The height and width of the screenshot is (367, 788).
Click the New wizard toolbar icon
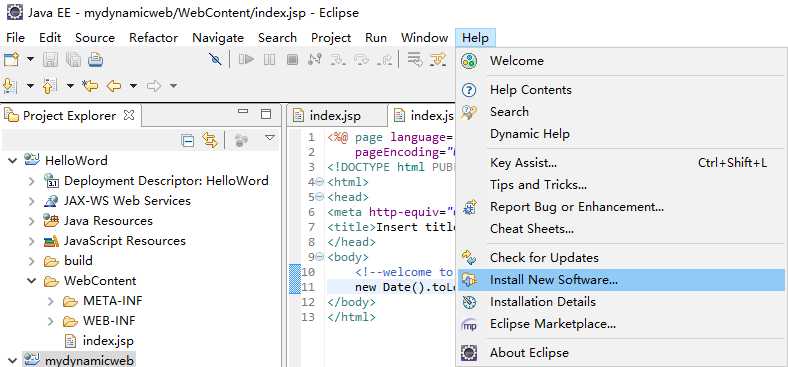tap(11, 60)
